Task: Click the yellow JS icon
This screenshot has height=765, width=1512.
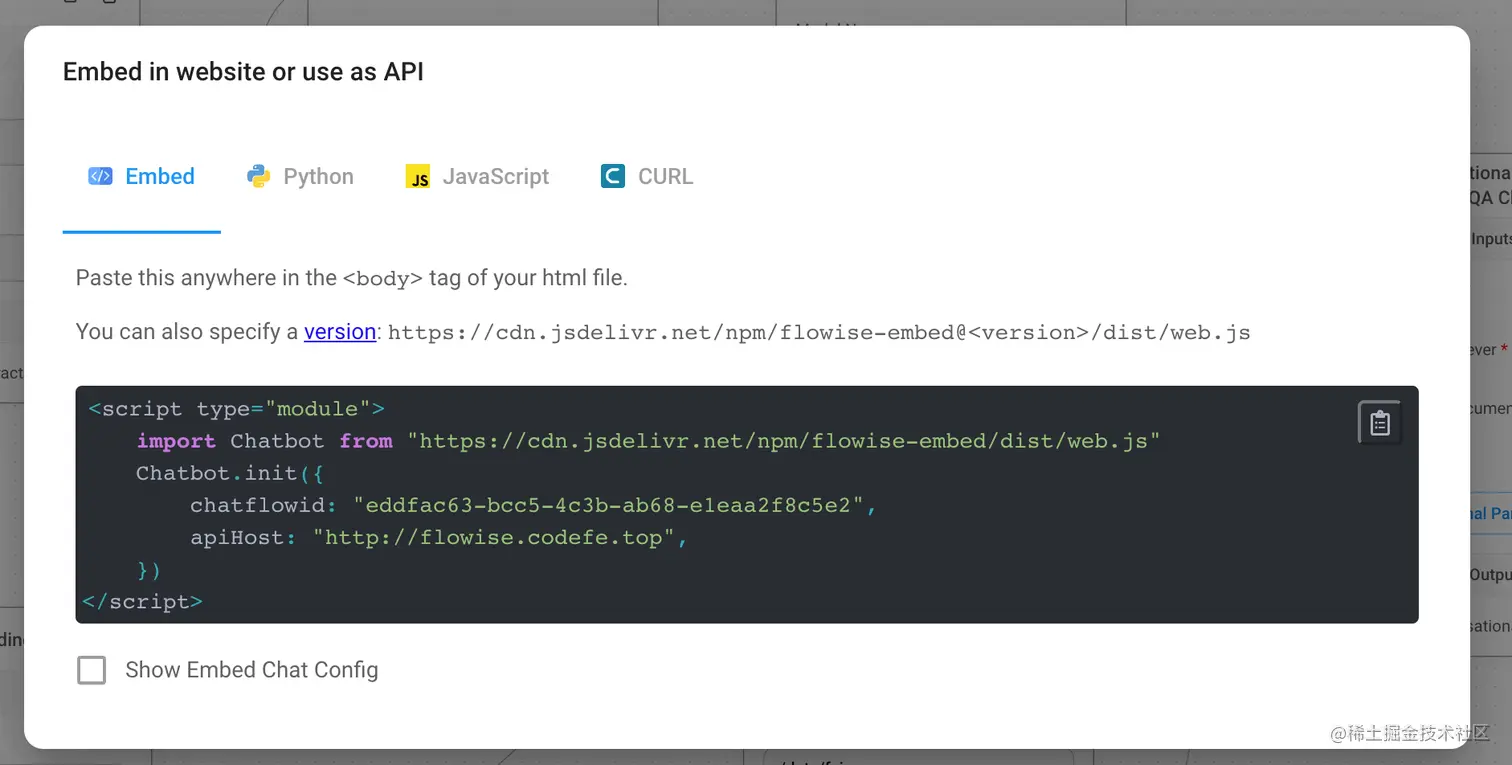Action: click(418, 177)
